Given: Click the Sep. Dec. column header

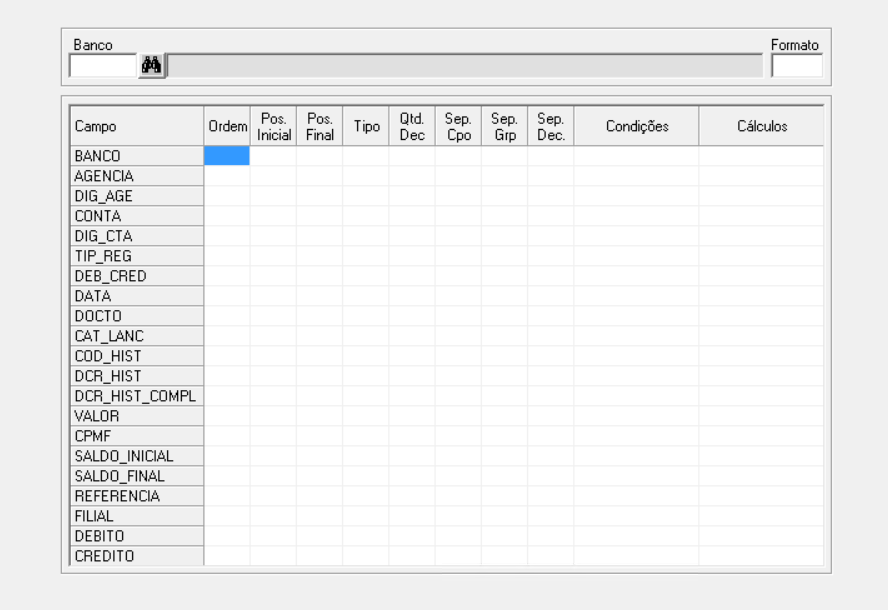Looking at the screenshot, I should point(550,126).
